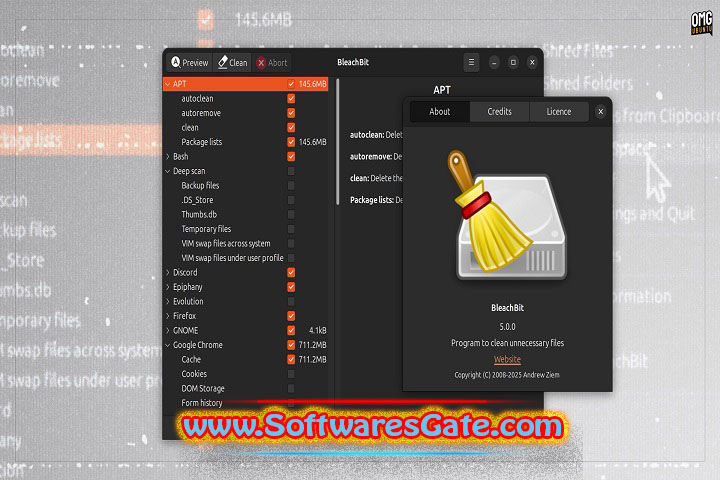Uncheck the Package lists checkbox
Image resolution: width=720 pixels, height=480 pixels.
pyautogui.click(x=291, y=142)
